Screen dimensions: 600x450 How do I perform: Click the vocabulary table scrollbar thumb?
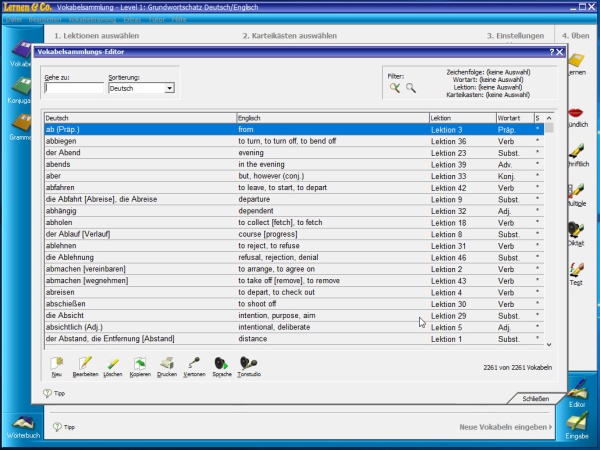coord(549,128)
